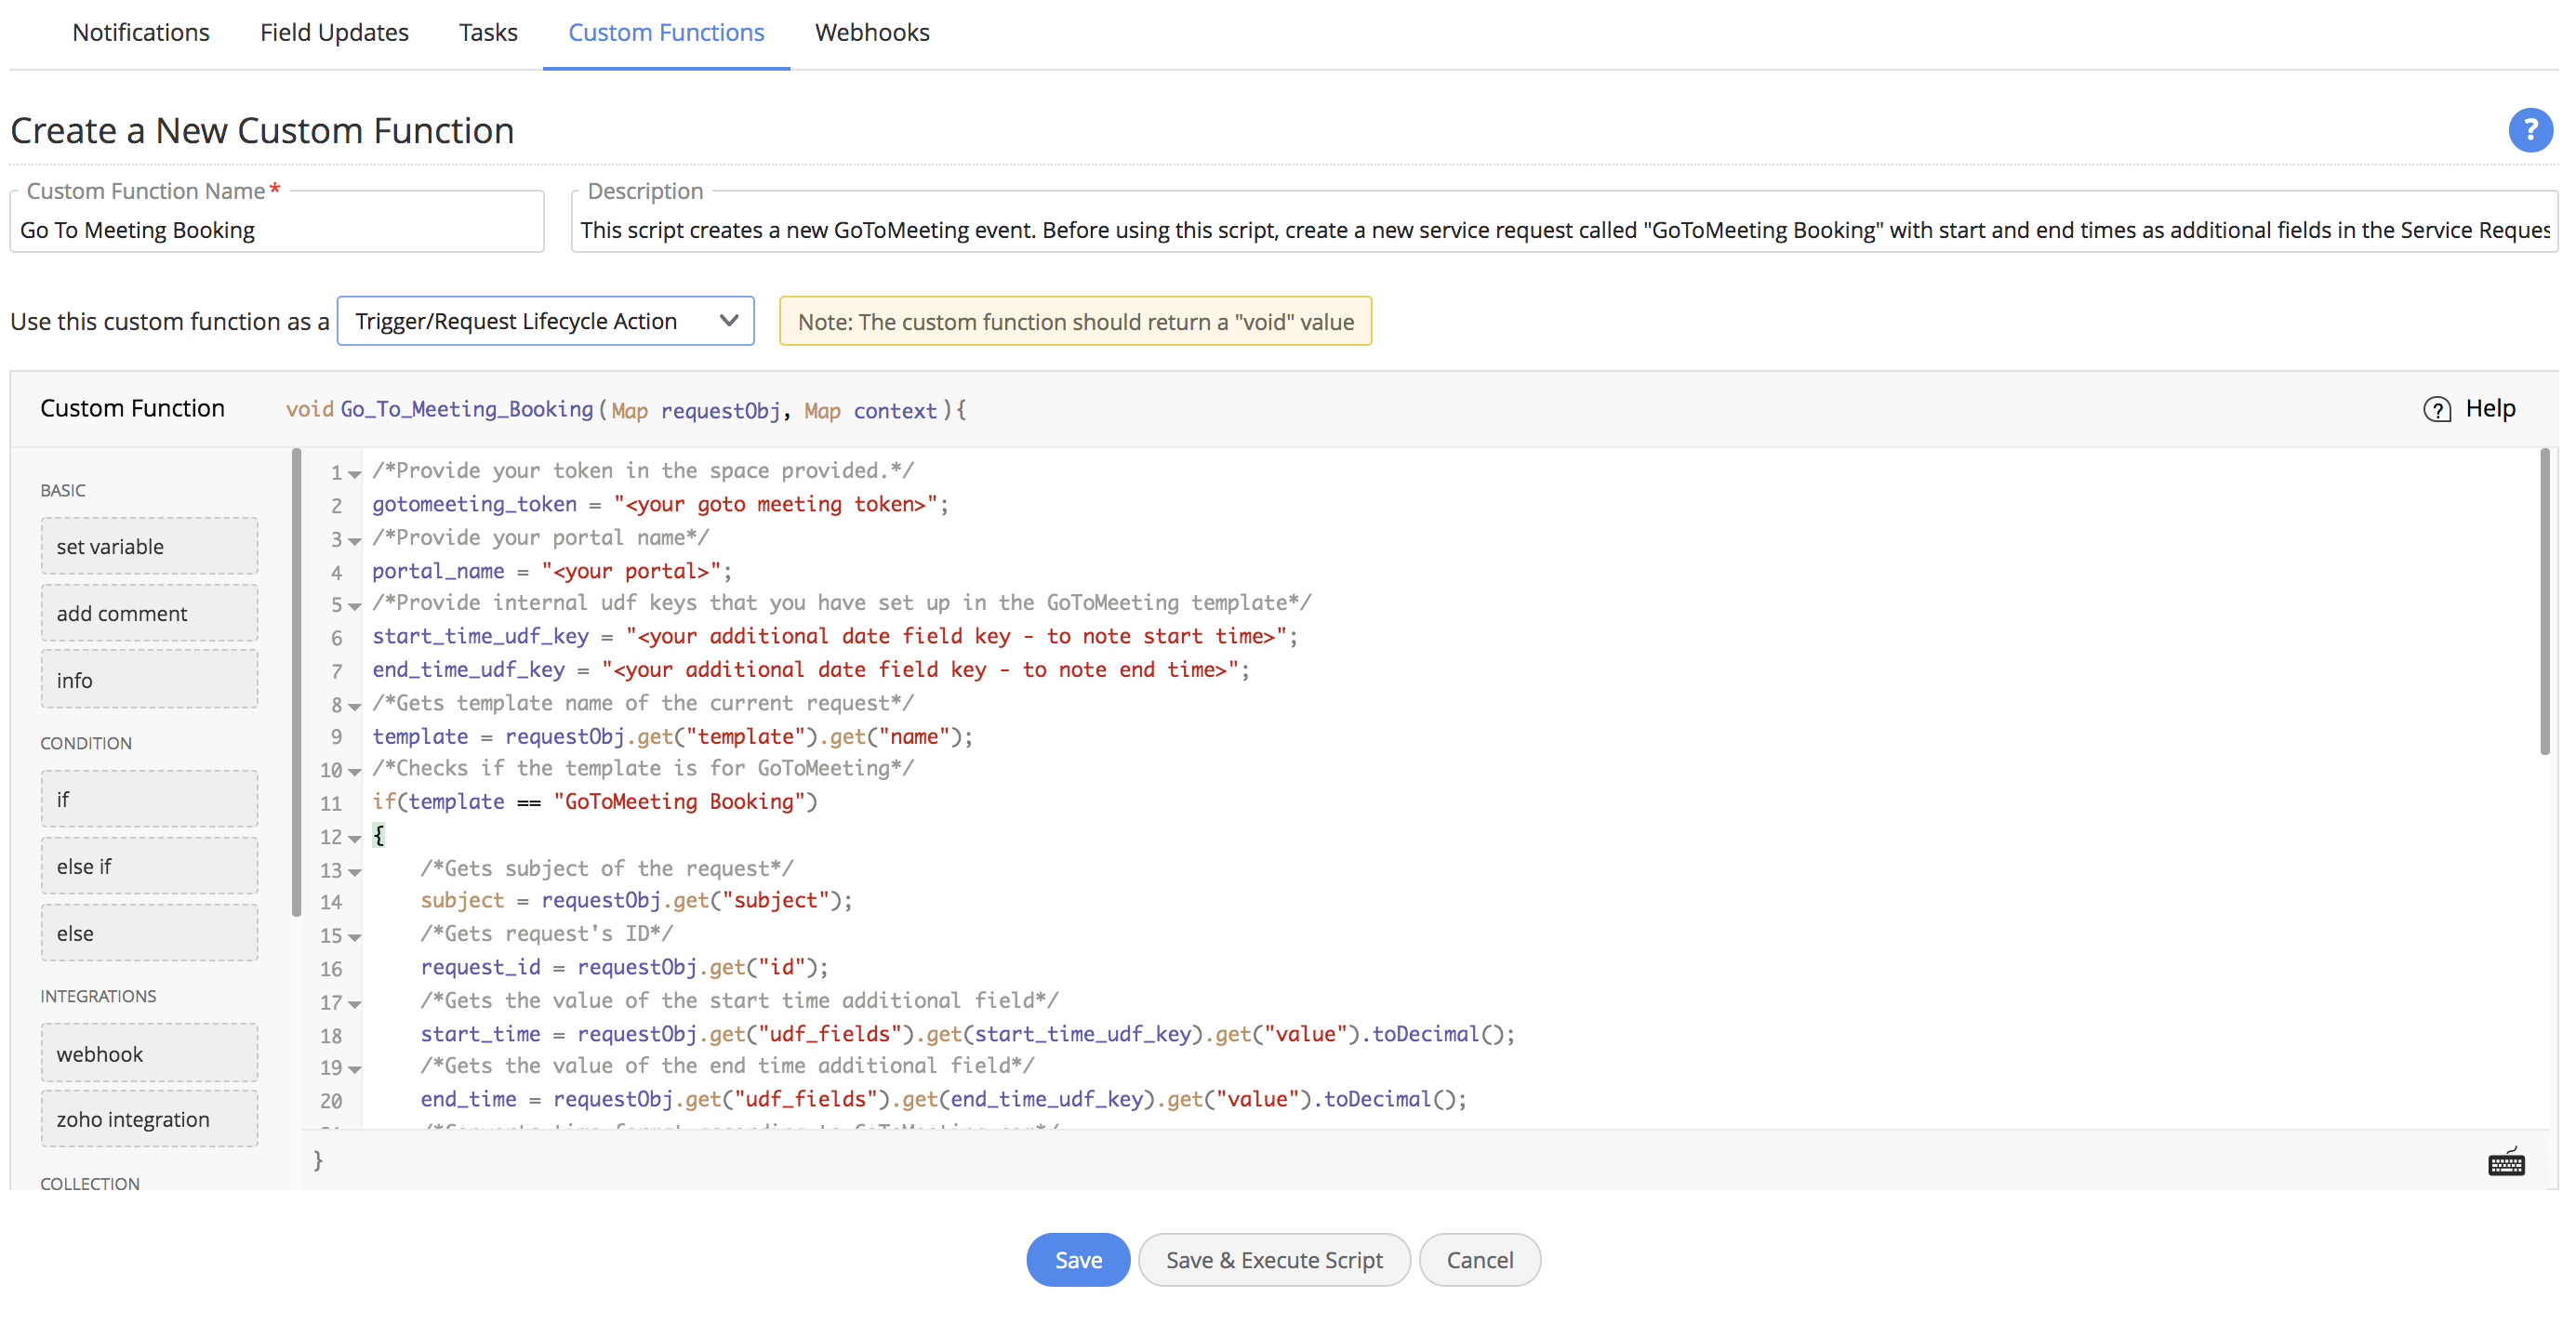This screenshot has width=2576, height=1324.
Task: Click the Save button
Action: click(x=1077, y=1259)
